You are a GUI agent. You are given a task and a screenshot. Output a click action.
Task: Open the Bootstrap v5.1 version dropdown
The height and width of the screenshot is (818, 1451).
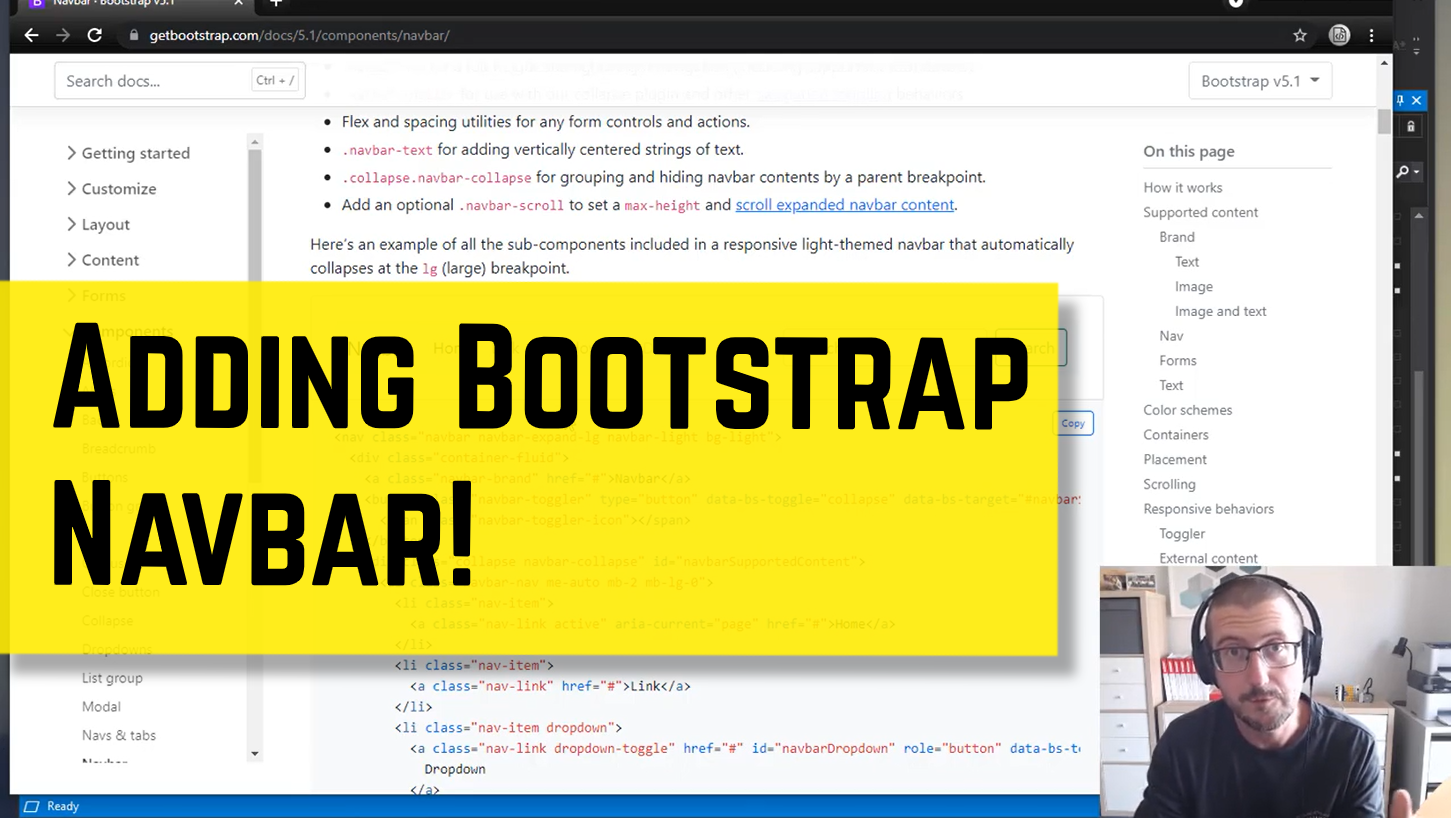click(1260, 81)
